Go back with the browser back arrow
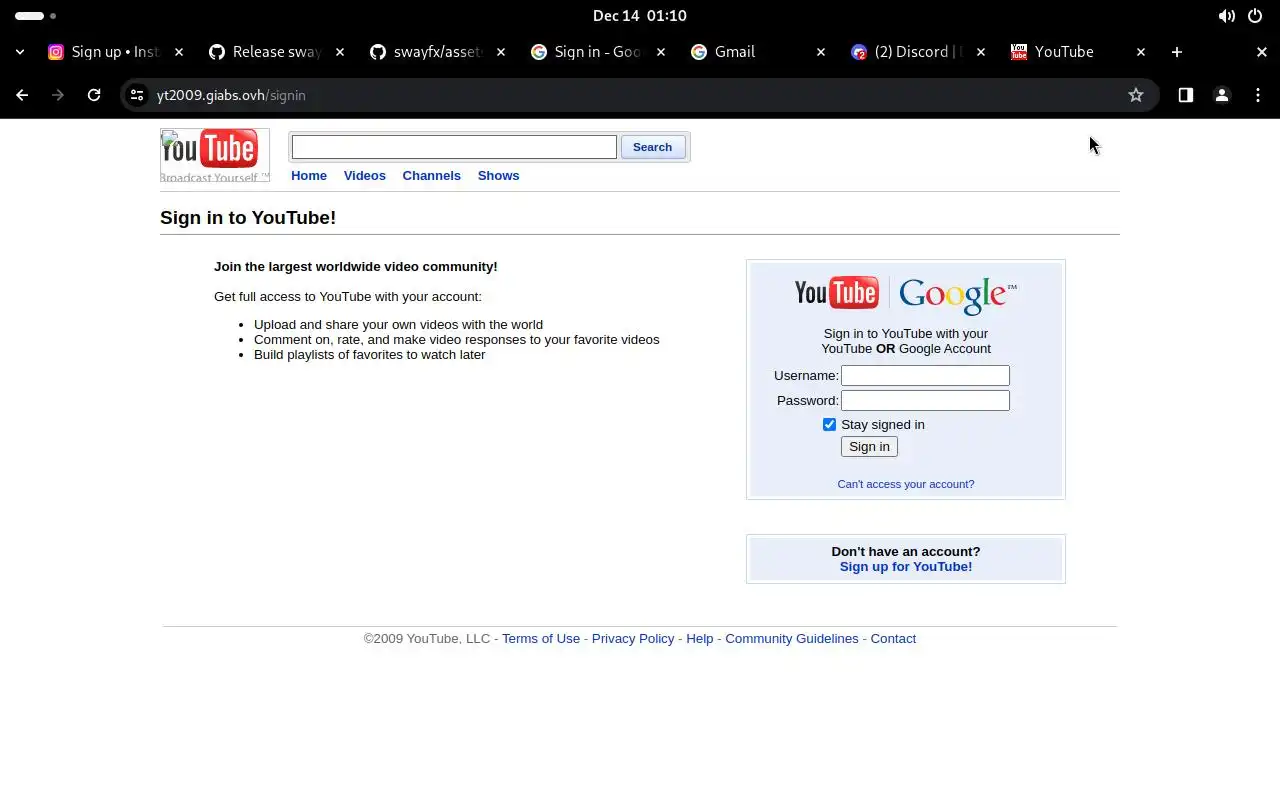This screenshot has width=1280, height=800. click(x=22, y=95)
